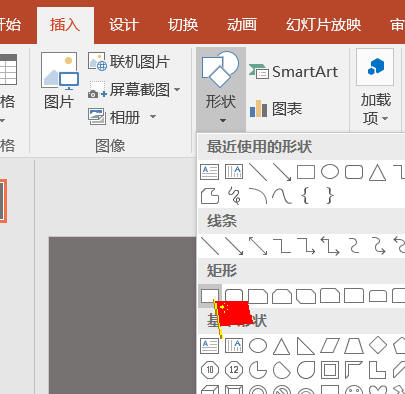Choose curved arrow connector under 线条
The width and height of the screenshot is (405, 394).
[x=378, y=246]
